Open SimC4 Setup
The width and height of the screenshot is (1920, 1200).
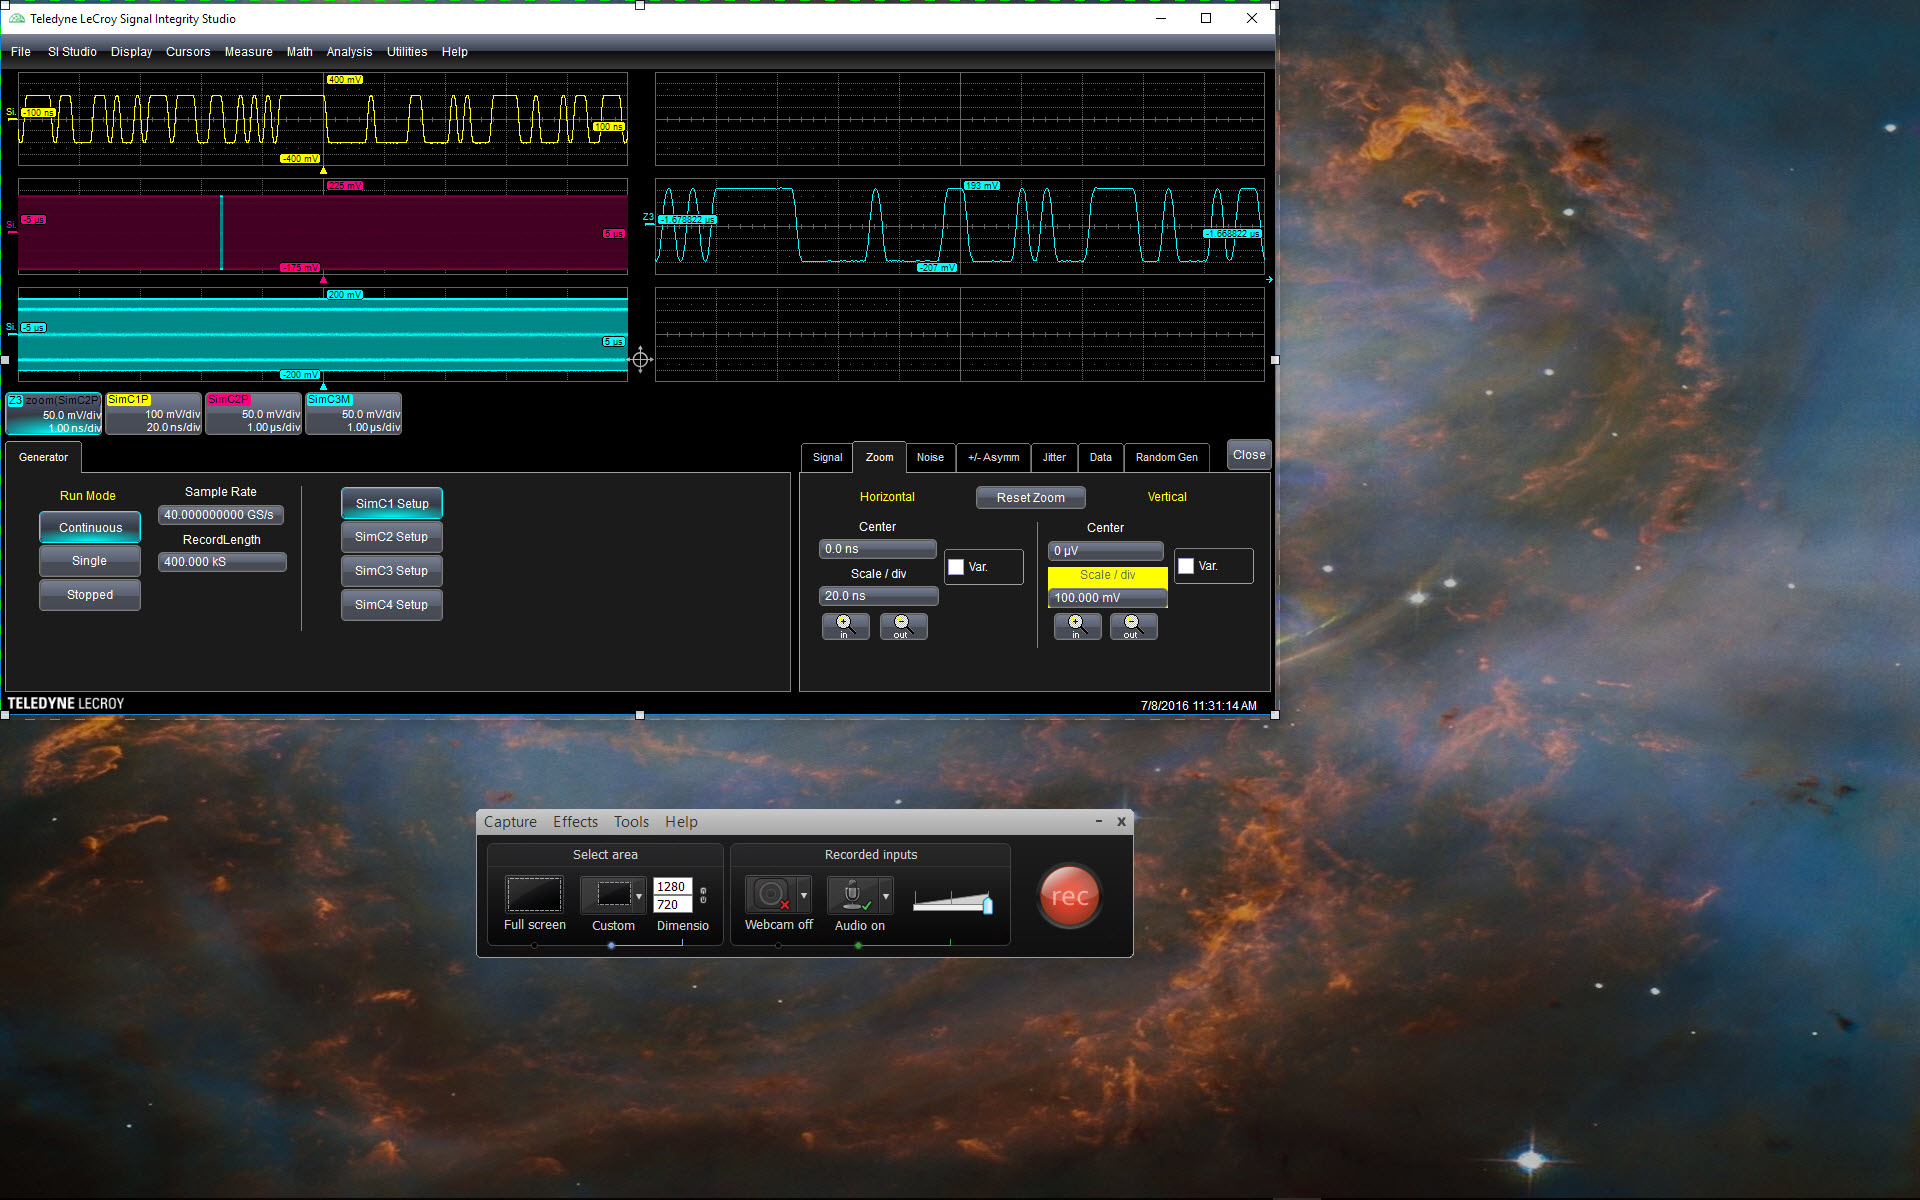392,605
